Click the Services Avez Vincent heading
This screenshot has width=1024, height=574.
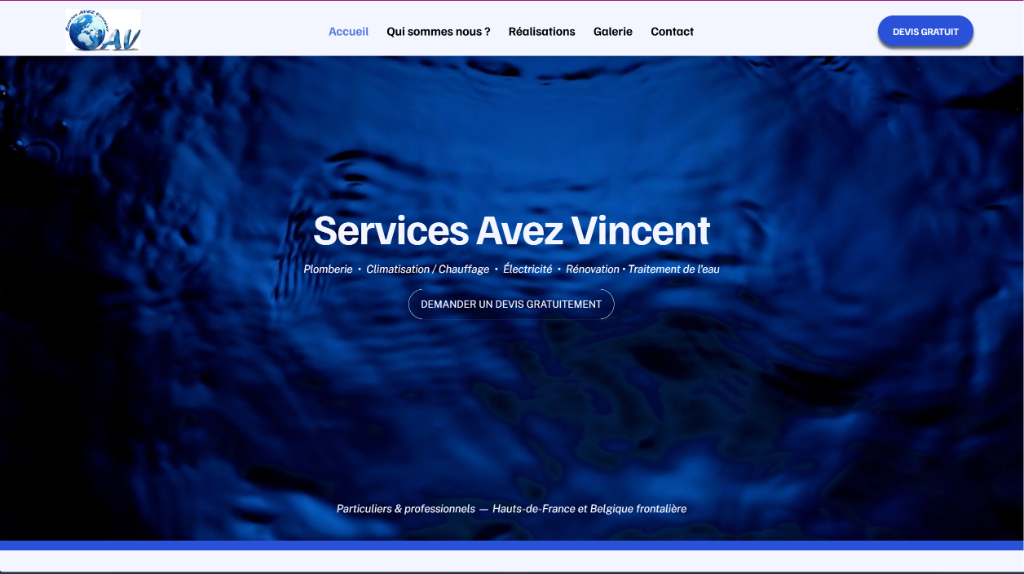pos(511,231)
